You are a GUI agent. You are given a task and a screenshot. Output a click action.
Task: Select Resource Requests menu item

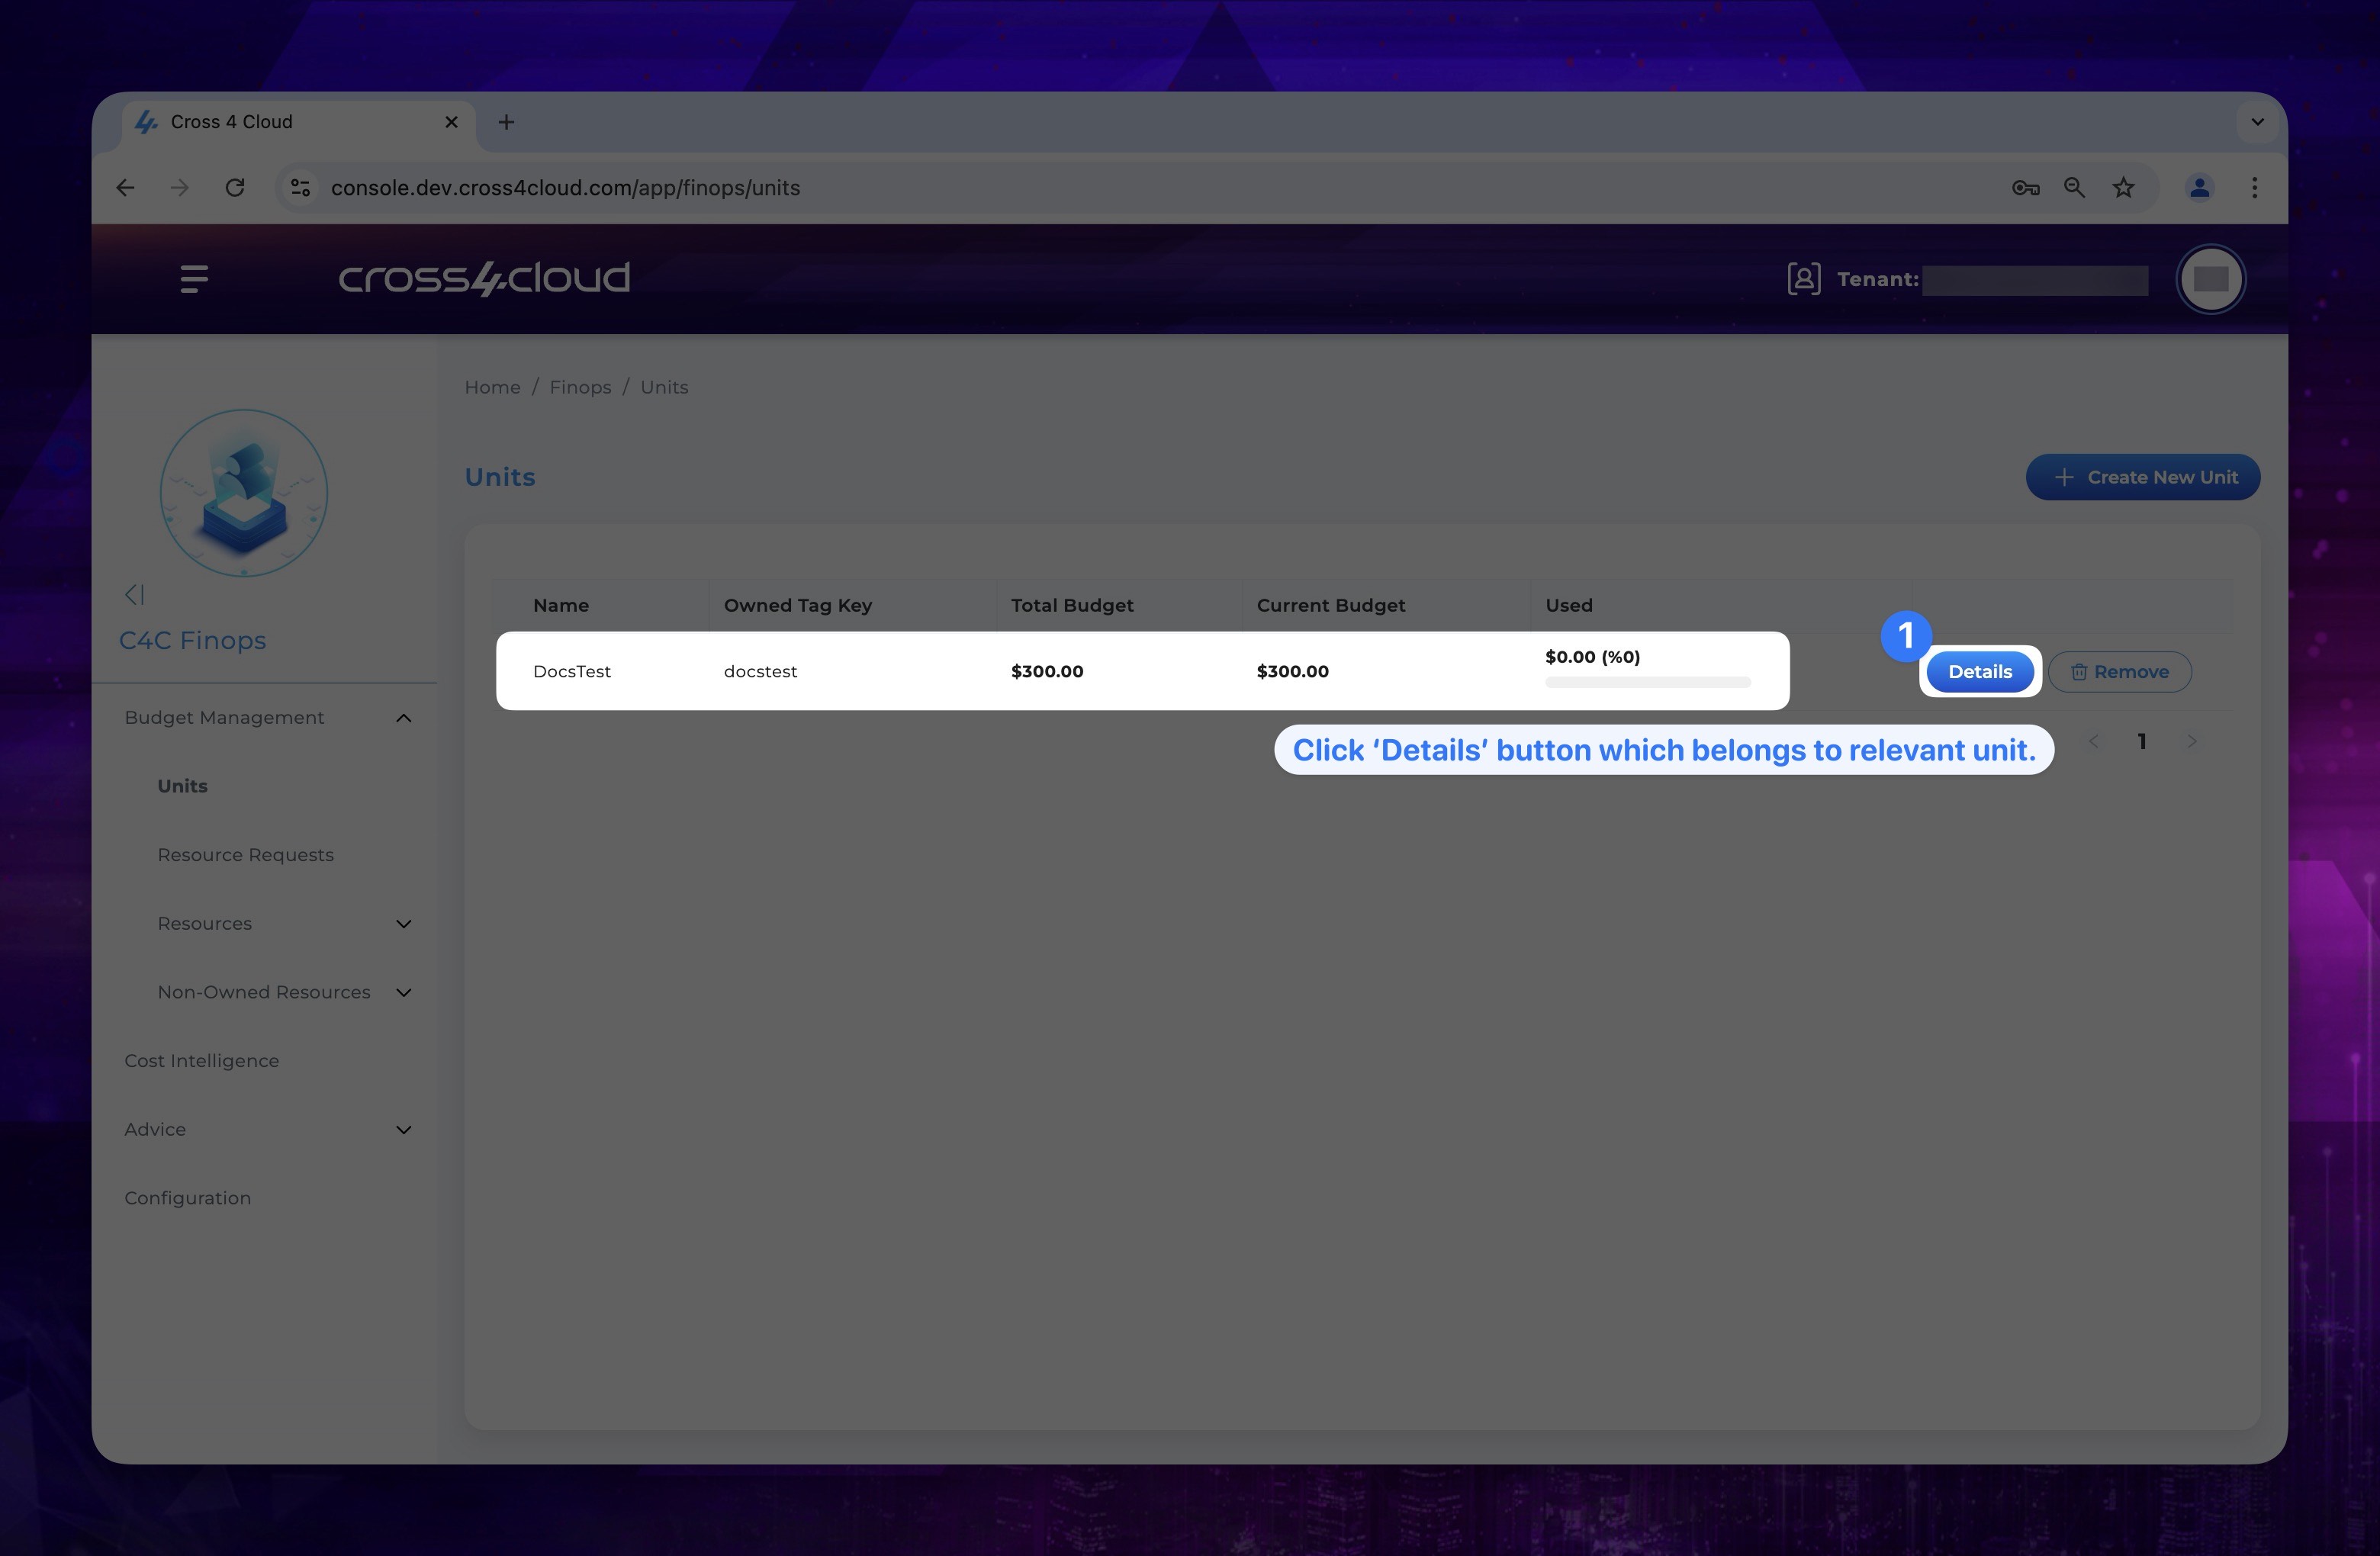click(x=246, y=854)
